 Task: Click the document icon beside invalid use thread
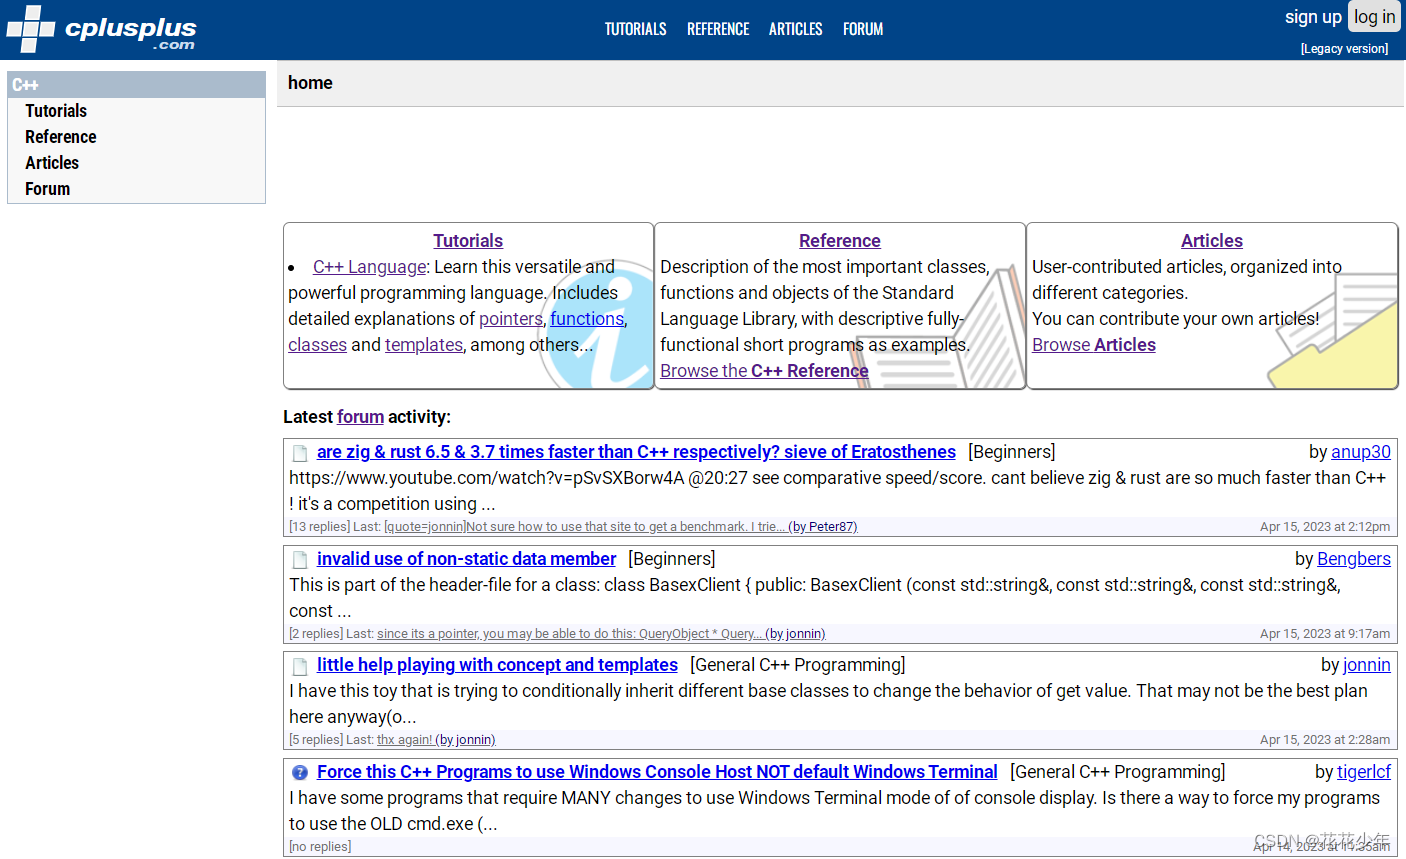[299, 560]
